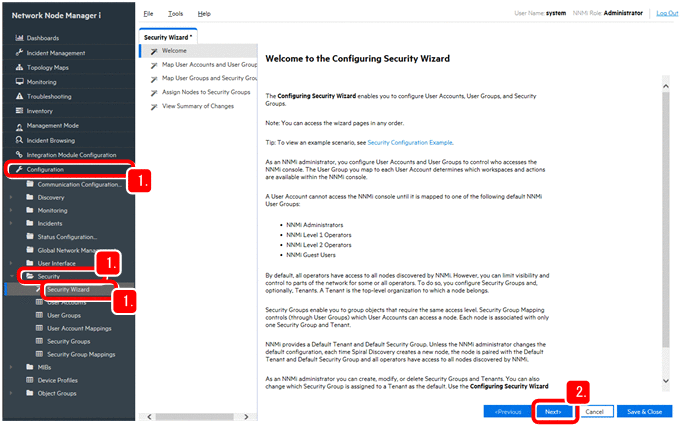
Task: Click open Security folder icon
Action: coord(30,276)
